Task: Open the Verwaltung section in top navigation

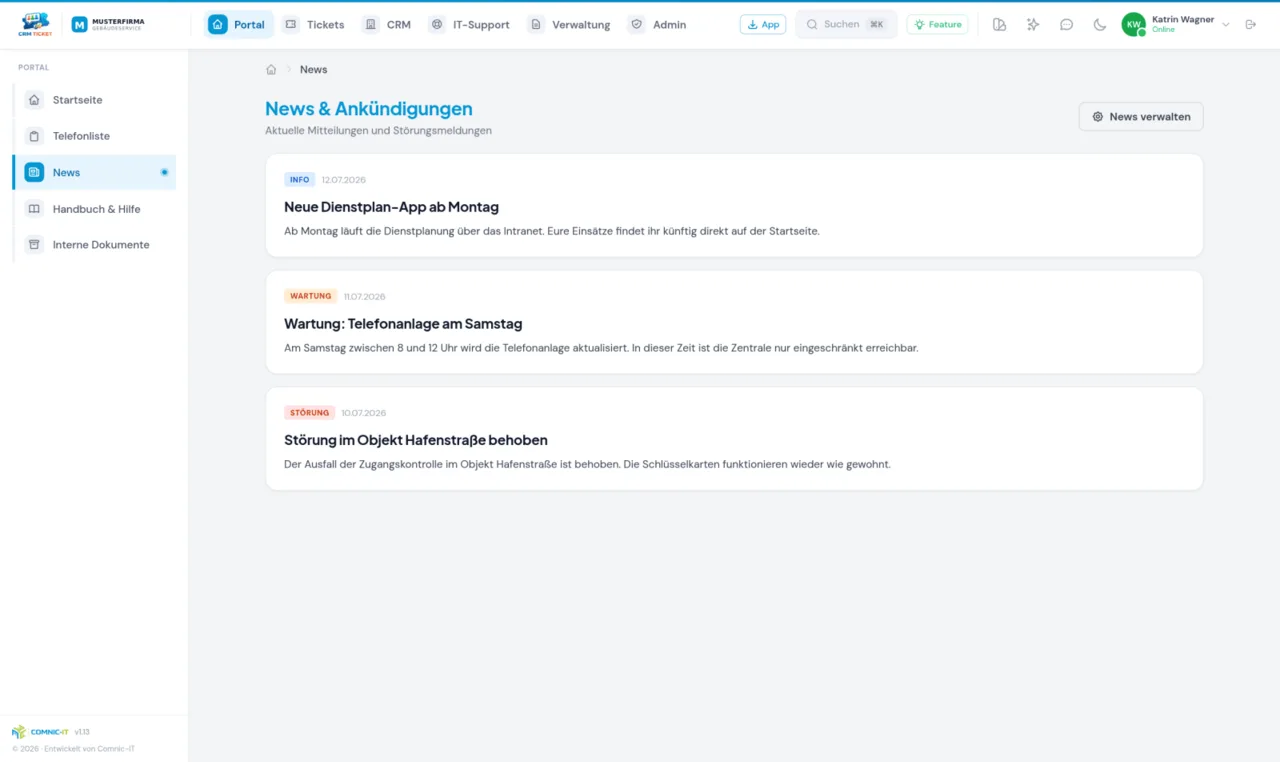Action: (x=569, y=25)
